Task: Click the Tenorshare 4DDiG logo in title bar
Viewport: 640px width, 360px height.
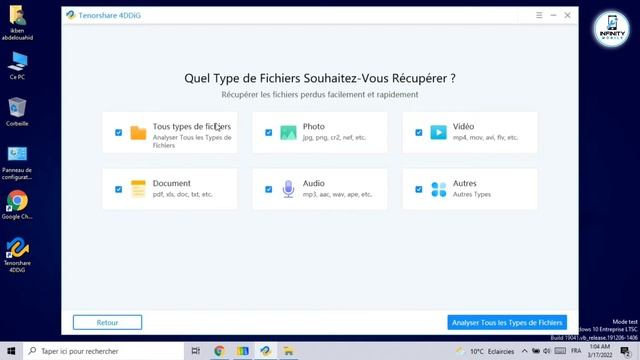Action: point(71,15)
